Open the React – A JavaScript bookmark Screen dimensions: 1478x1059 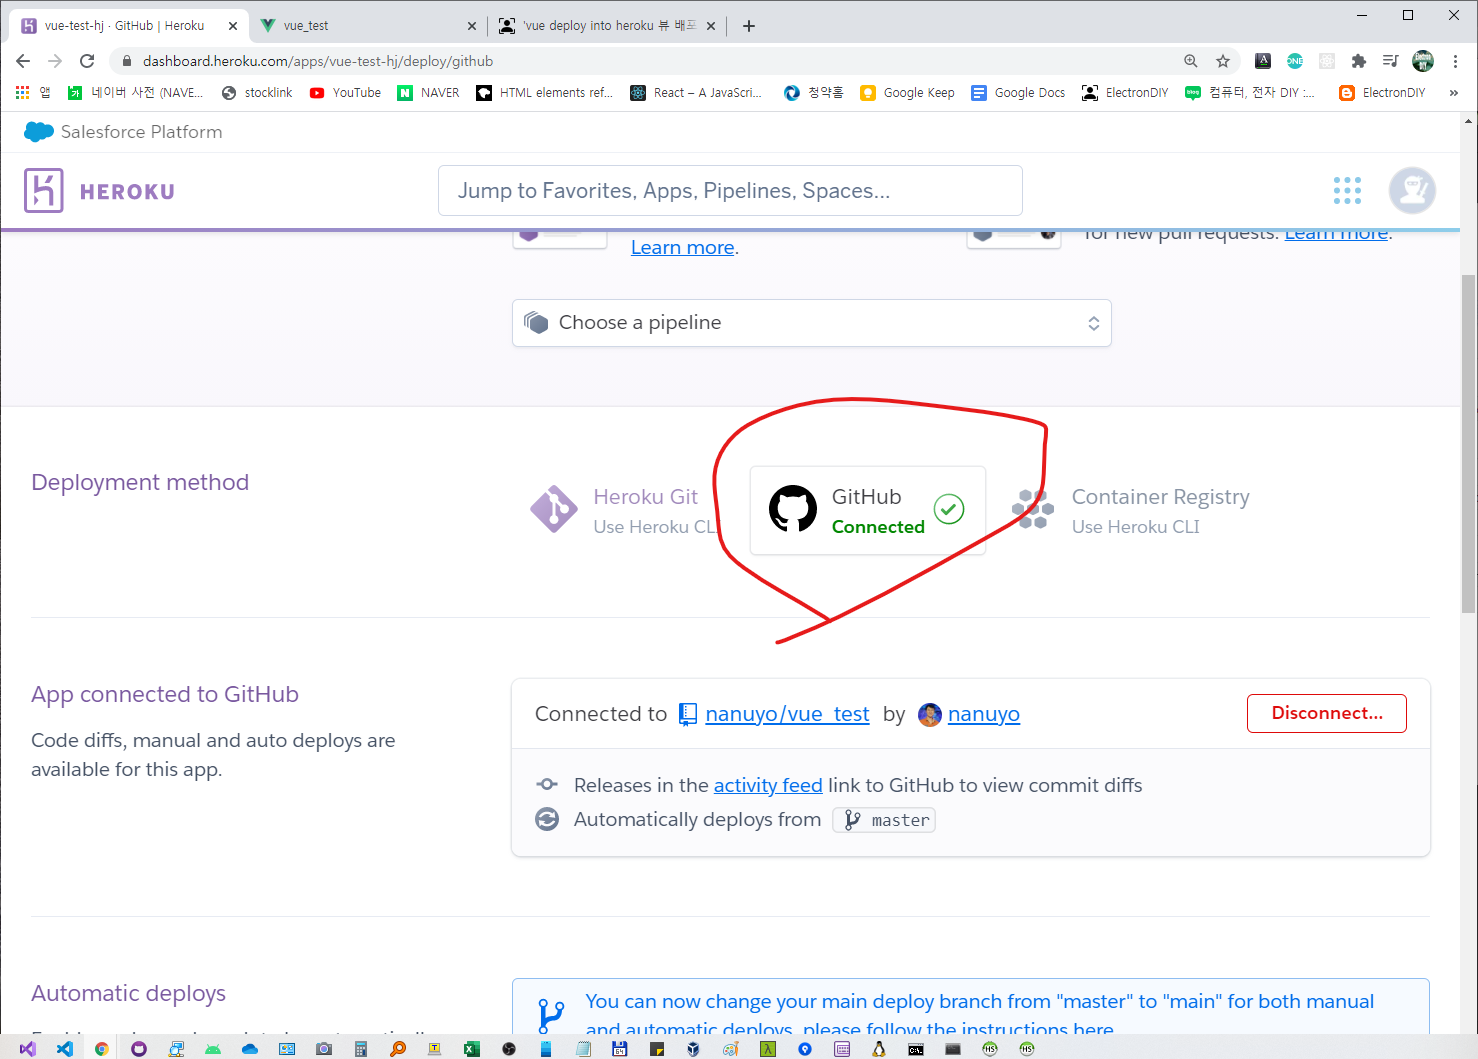point(696,93)
